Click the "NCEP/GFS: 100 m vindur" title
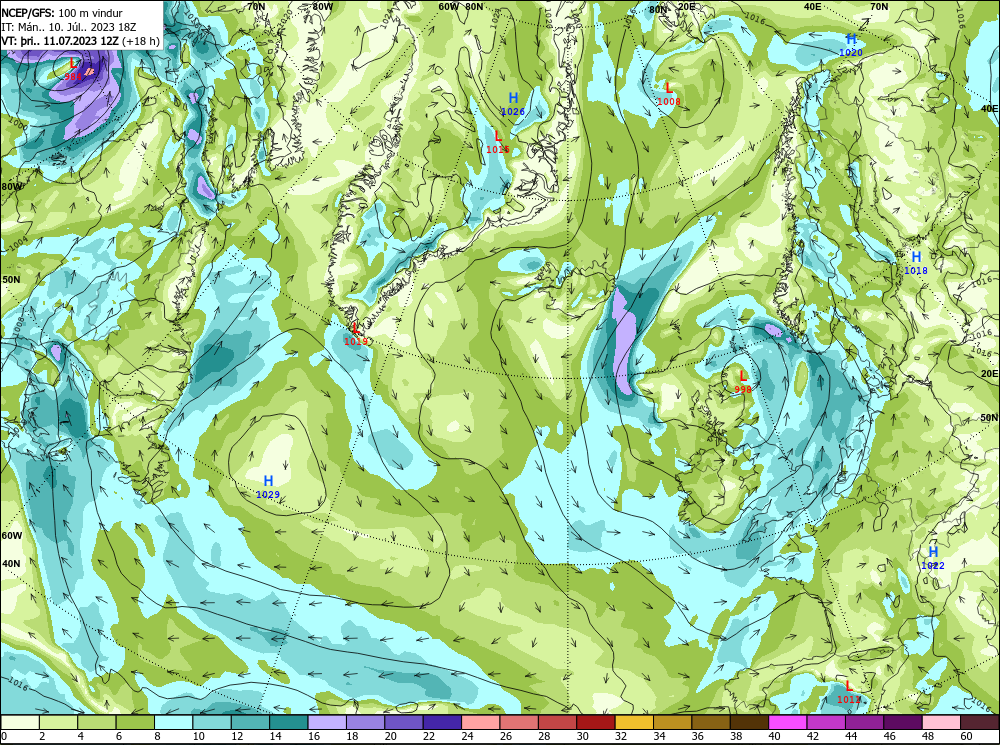The height and width of the screenshot is (745, 1000). pos(62,13)
